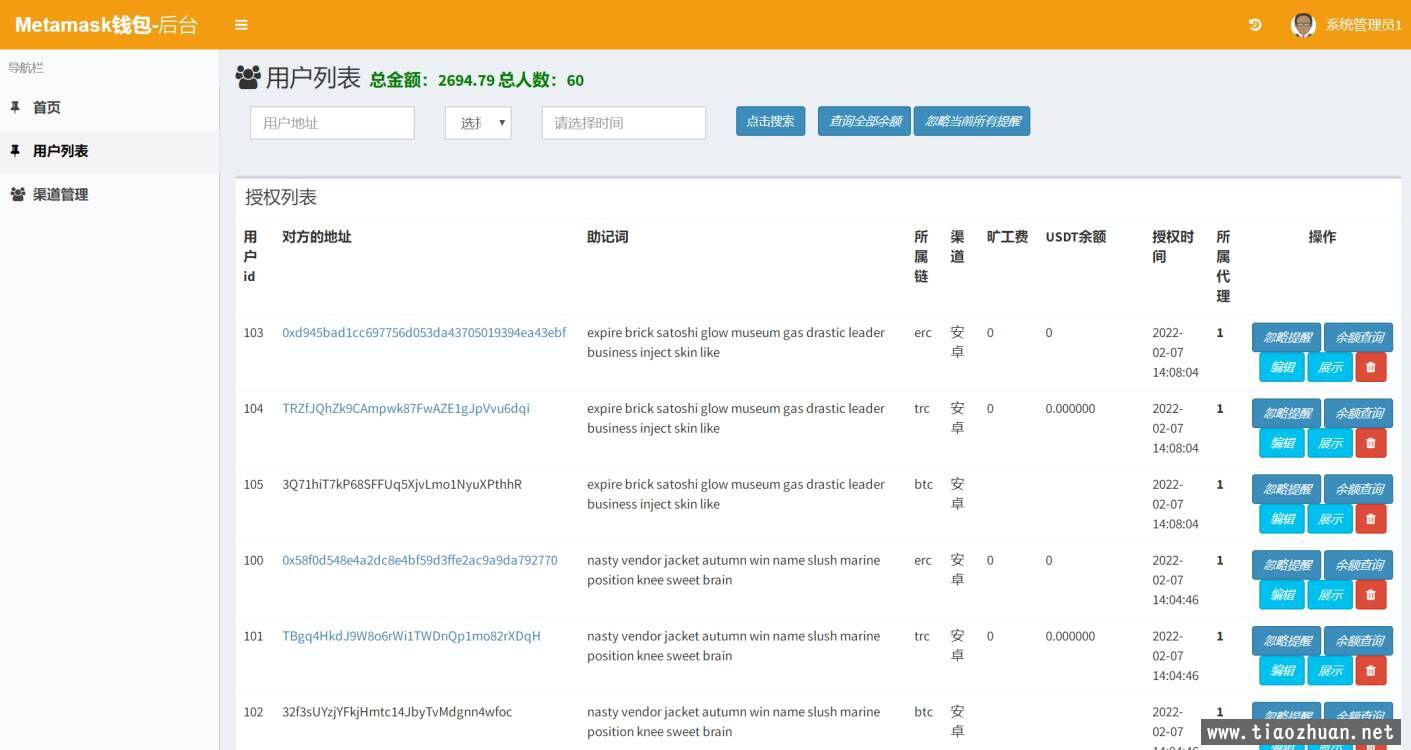
Task: Click the 忽略当前所有提醒 button
Action: 972,121
